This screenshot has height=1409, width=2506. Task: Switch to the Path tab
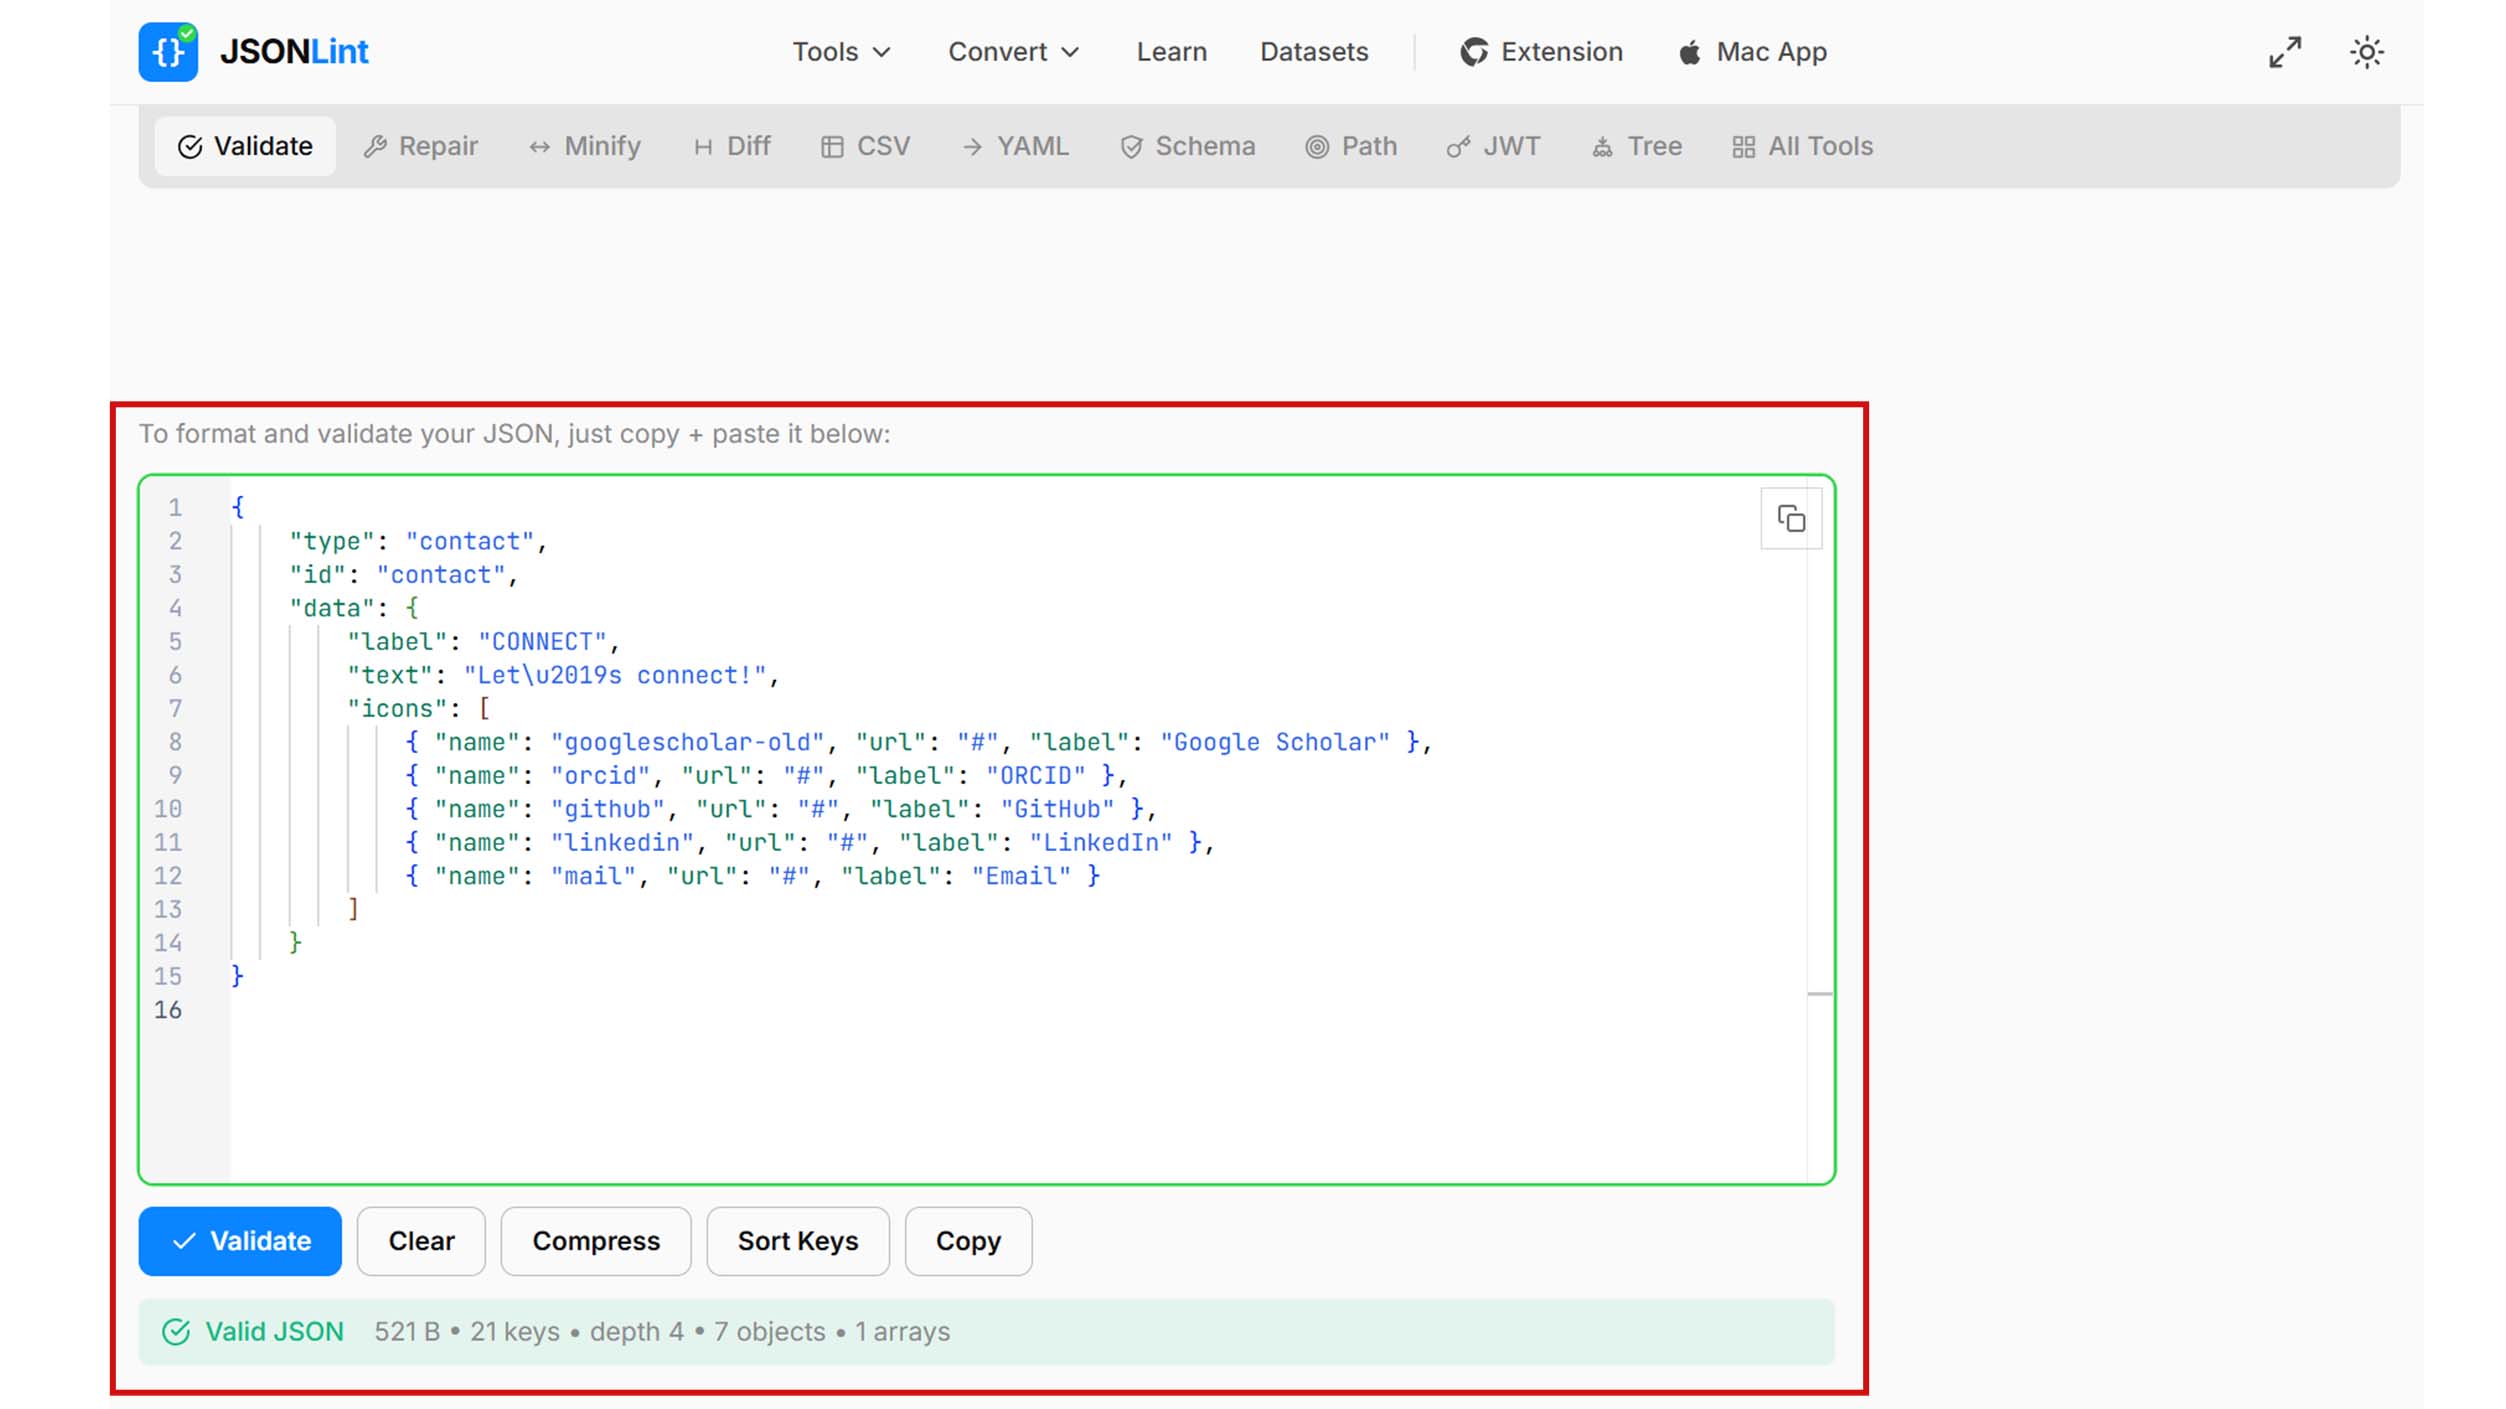(x=1350, y=146)
